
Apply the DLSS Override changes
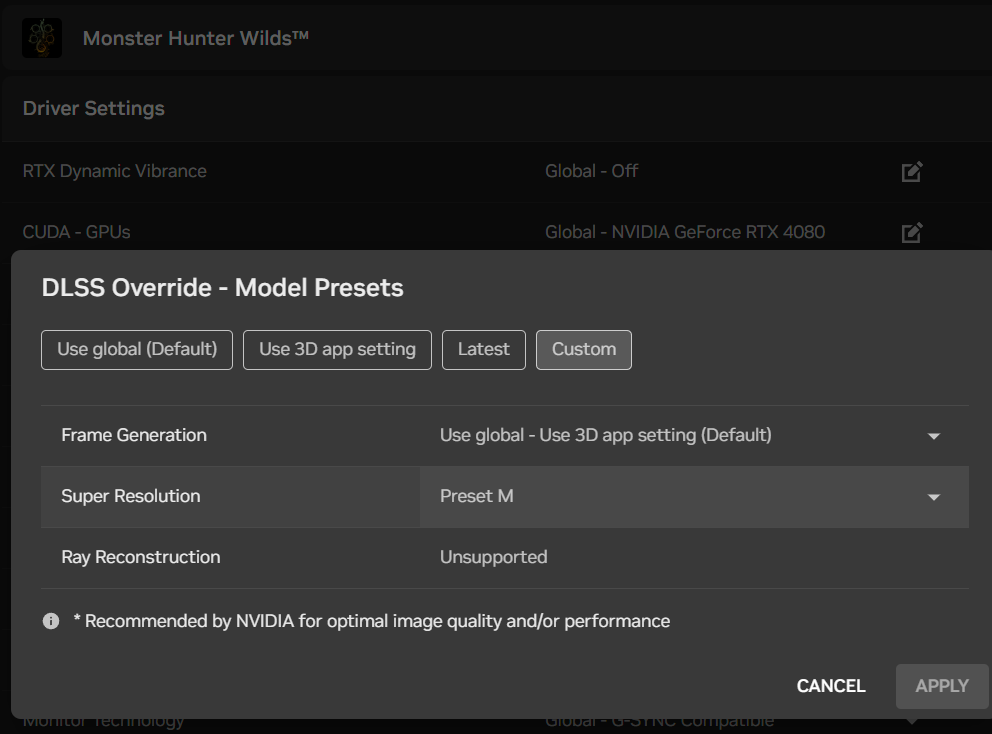pyautogui.click(x=942, y=686)
